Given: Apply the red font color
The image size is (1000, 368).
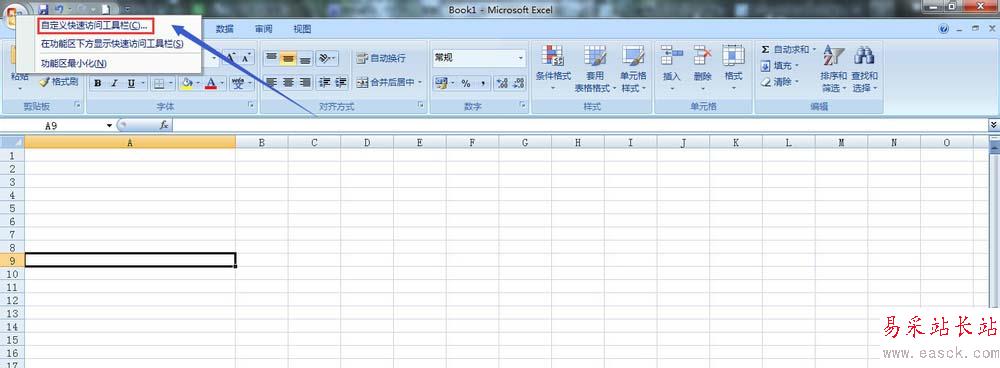Looking at the screenshot, I should click(211, 83).
